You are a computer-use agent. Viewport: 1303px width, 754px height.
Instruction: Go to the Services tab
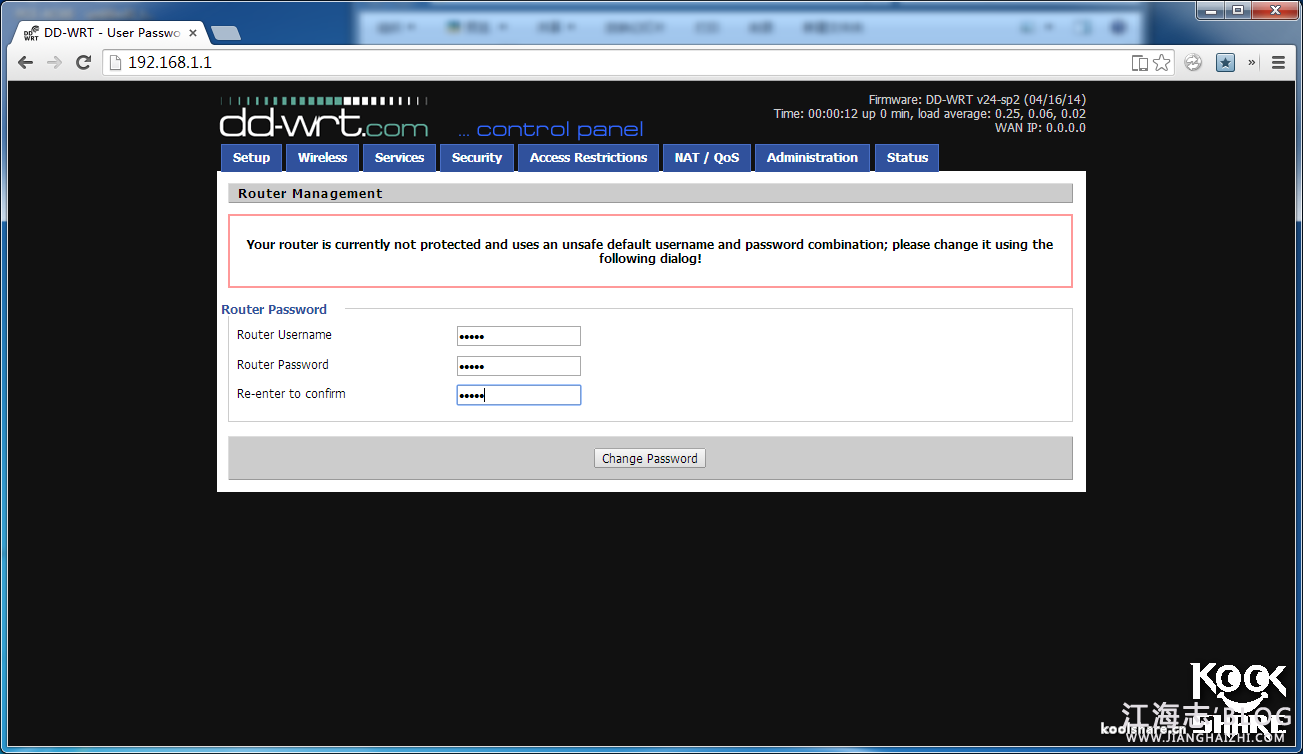click(399, 158)
